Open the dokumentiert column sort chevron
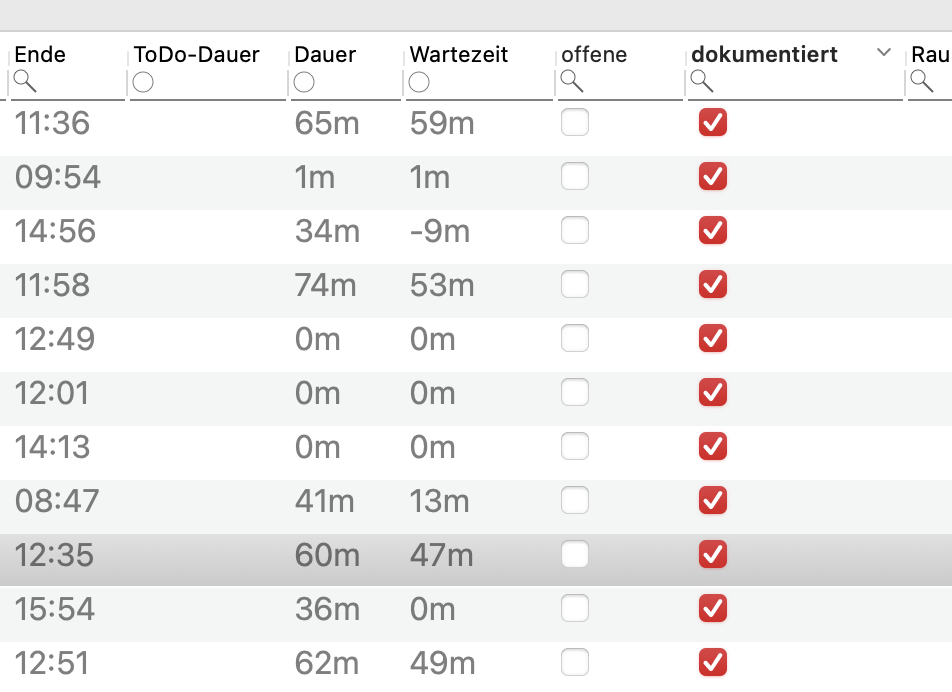Image resolution: width=952 pixels, height=692 pixels. pyautogui.click(x=884, y=53)
